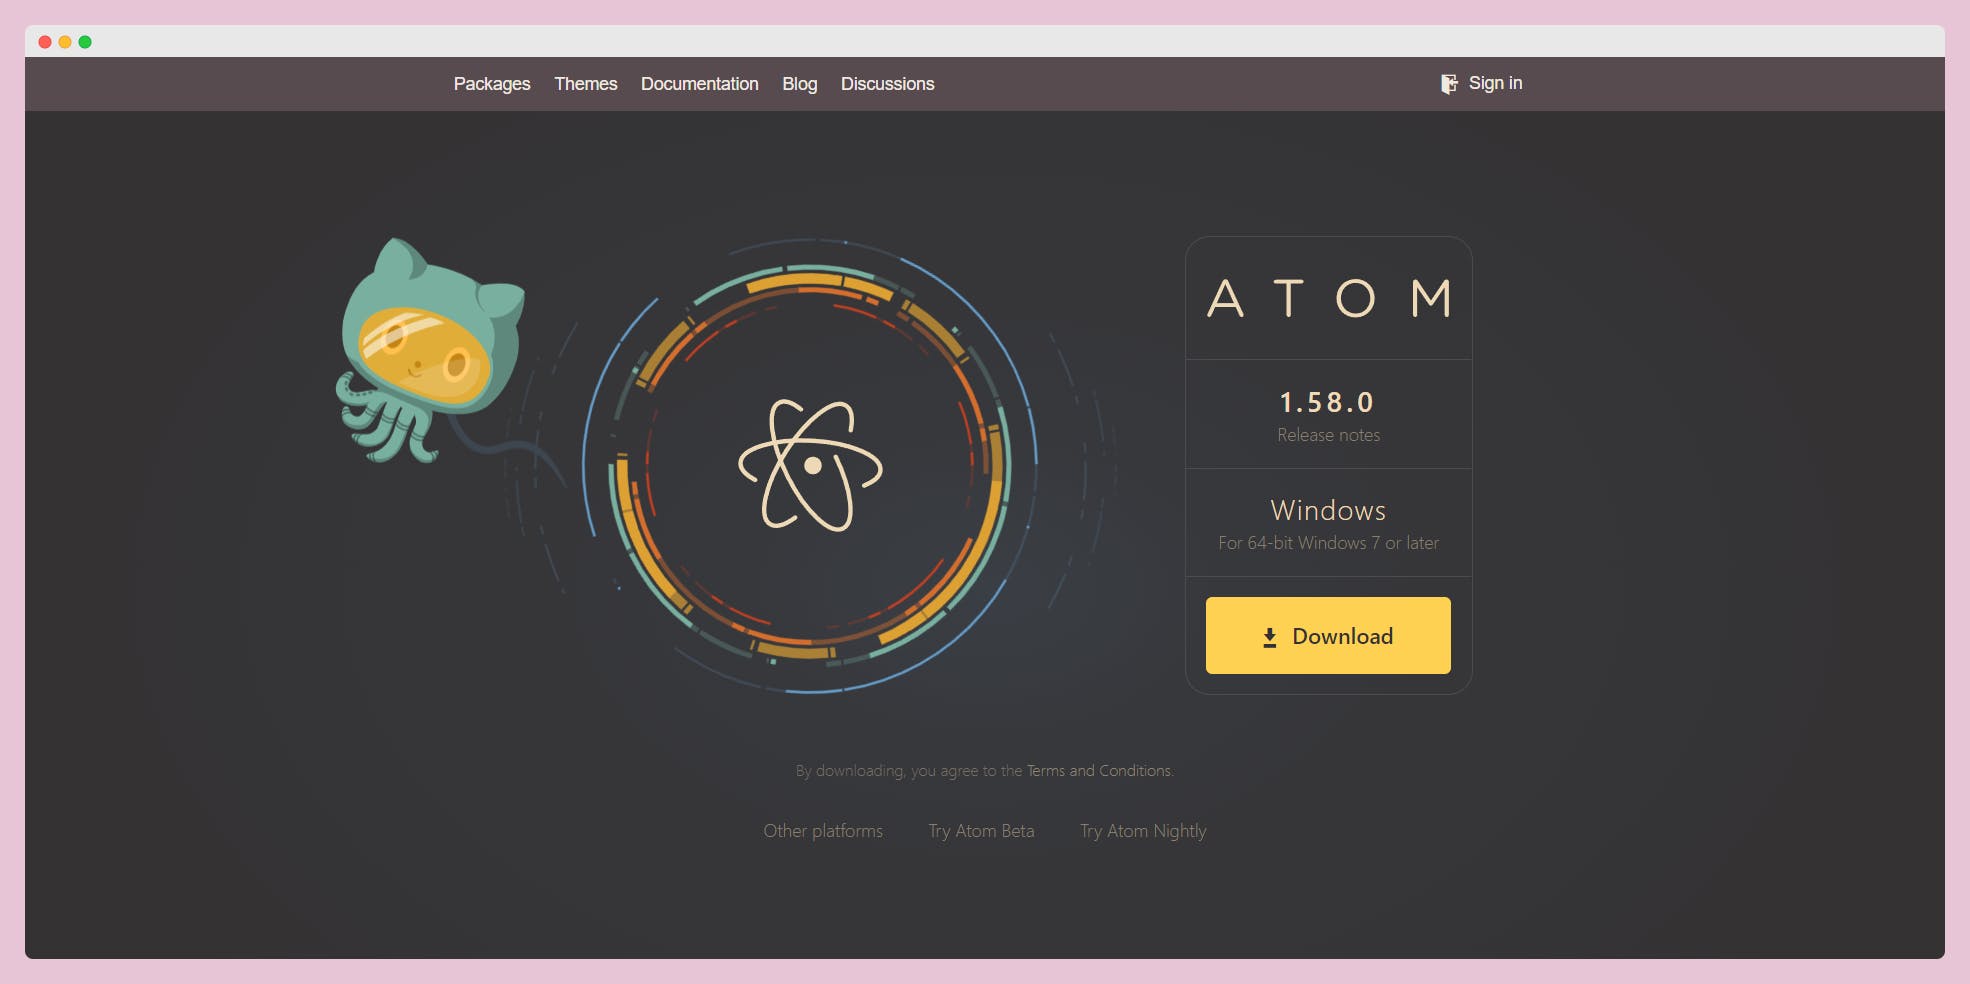The image size is (1970, 984).
Task: Click the 1.58.0 version number
Action: (1327, 402)
